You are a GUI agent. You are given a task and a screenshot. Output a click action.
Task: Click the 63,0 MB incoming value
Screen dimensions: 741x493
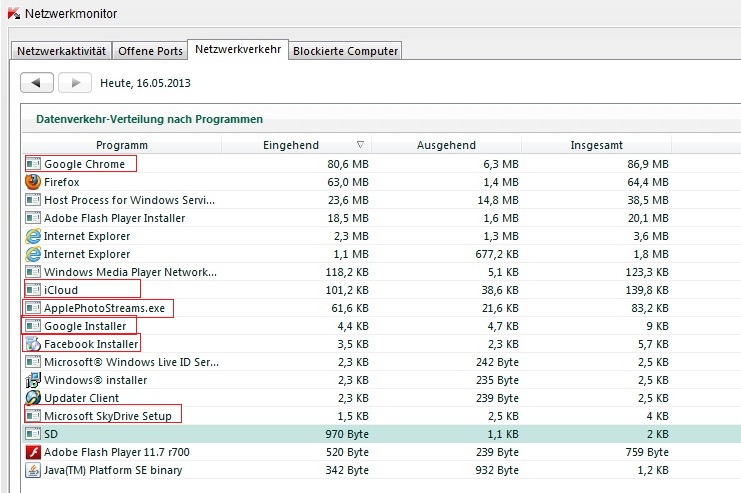[x=348, y=182]
